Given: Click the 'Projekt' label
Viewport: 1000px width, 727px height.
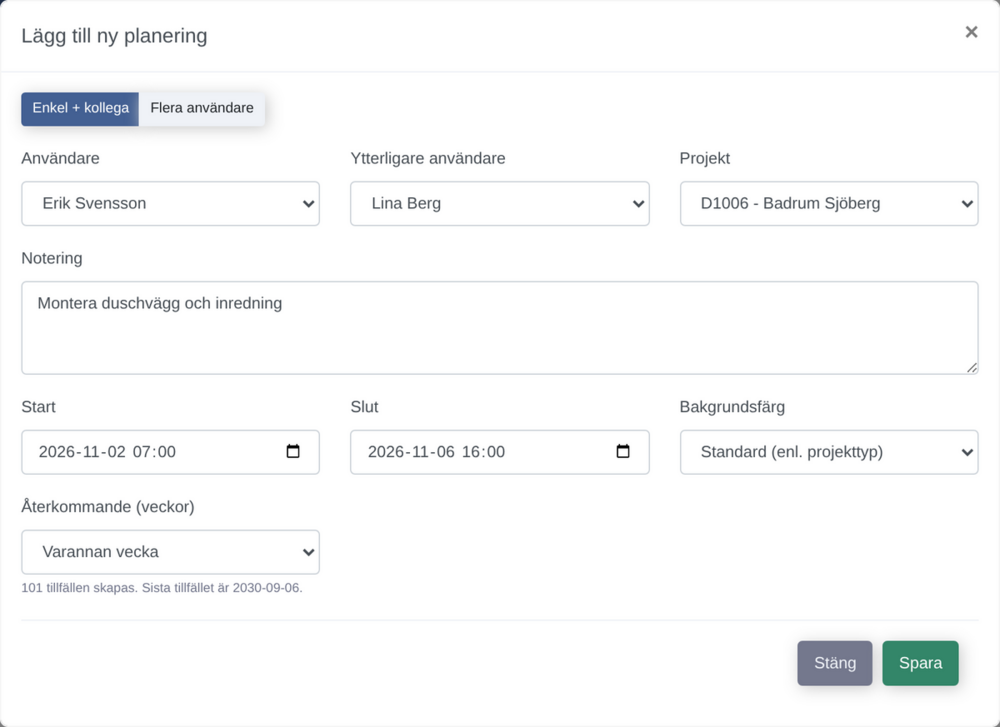Looking at the screenshot, I should point(705,158).
